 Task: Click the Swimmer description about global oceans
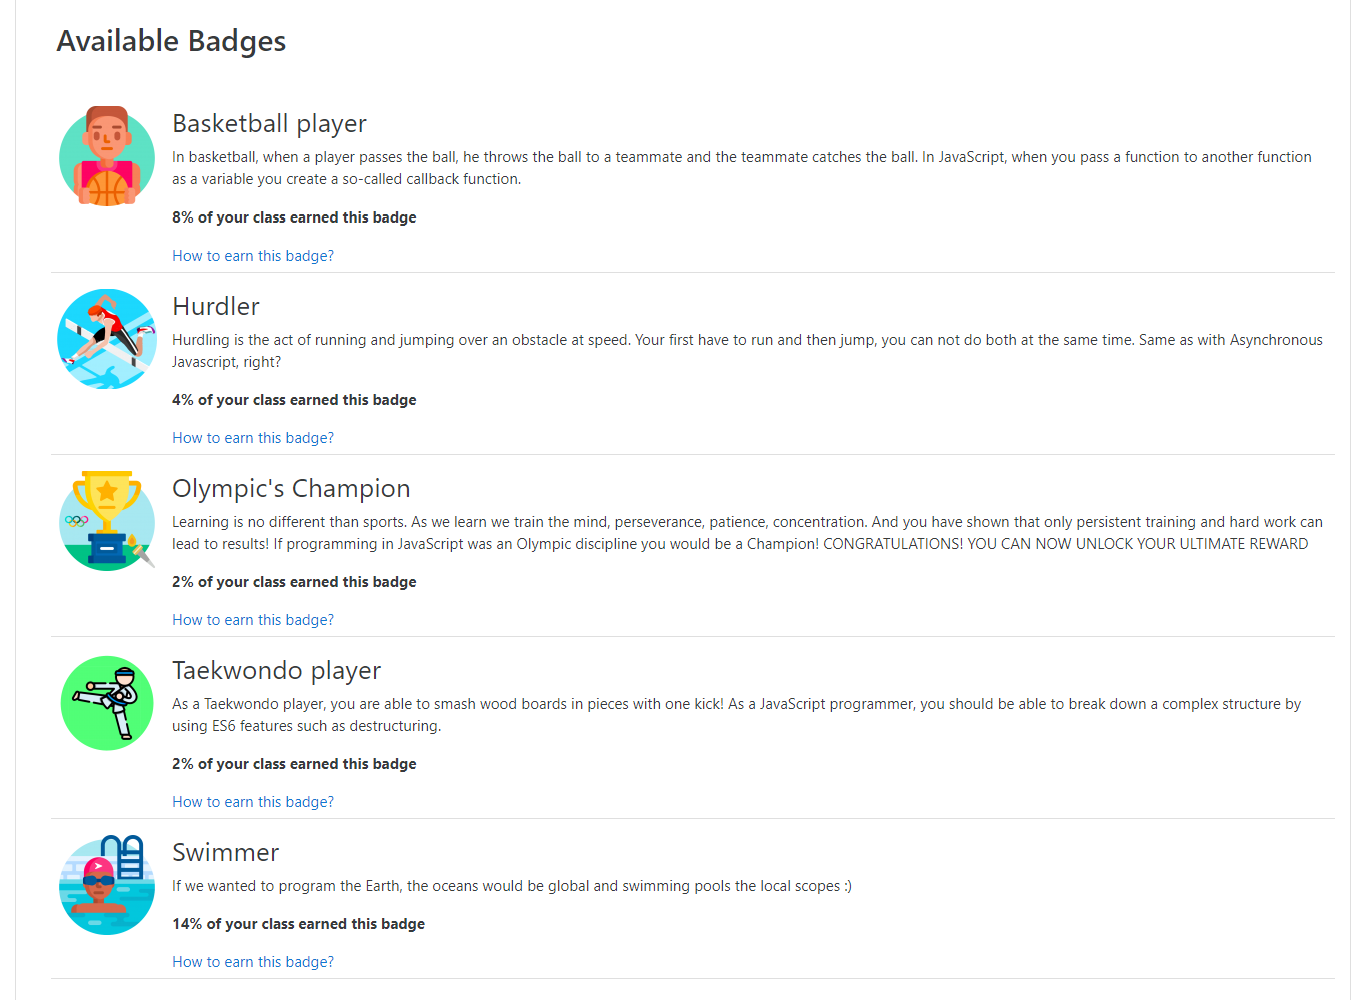pyautogui.click(x=512, y=886)
